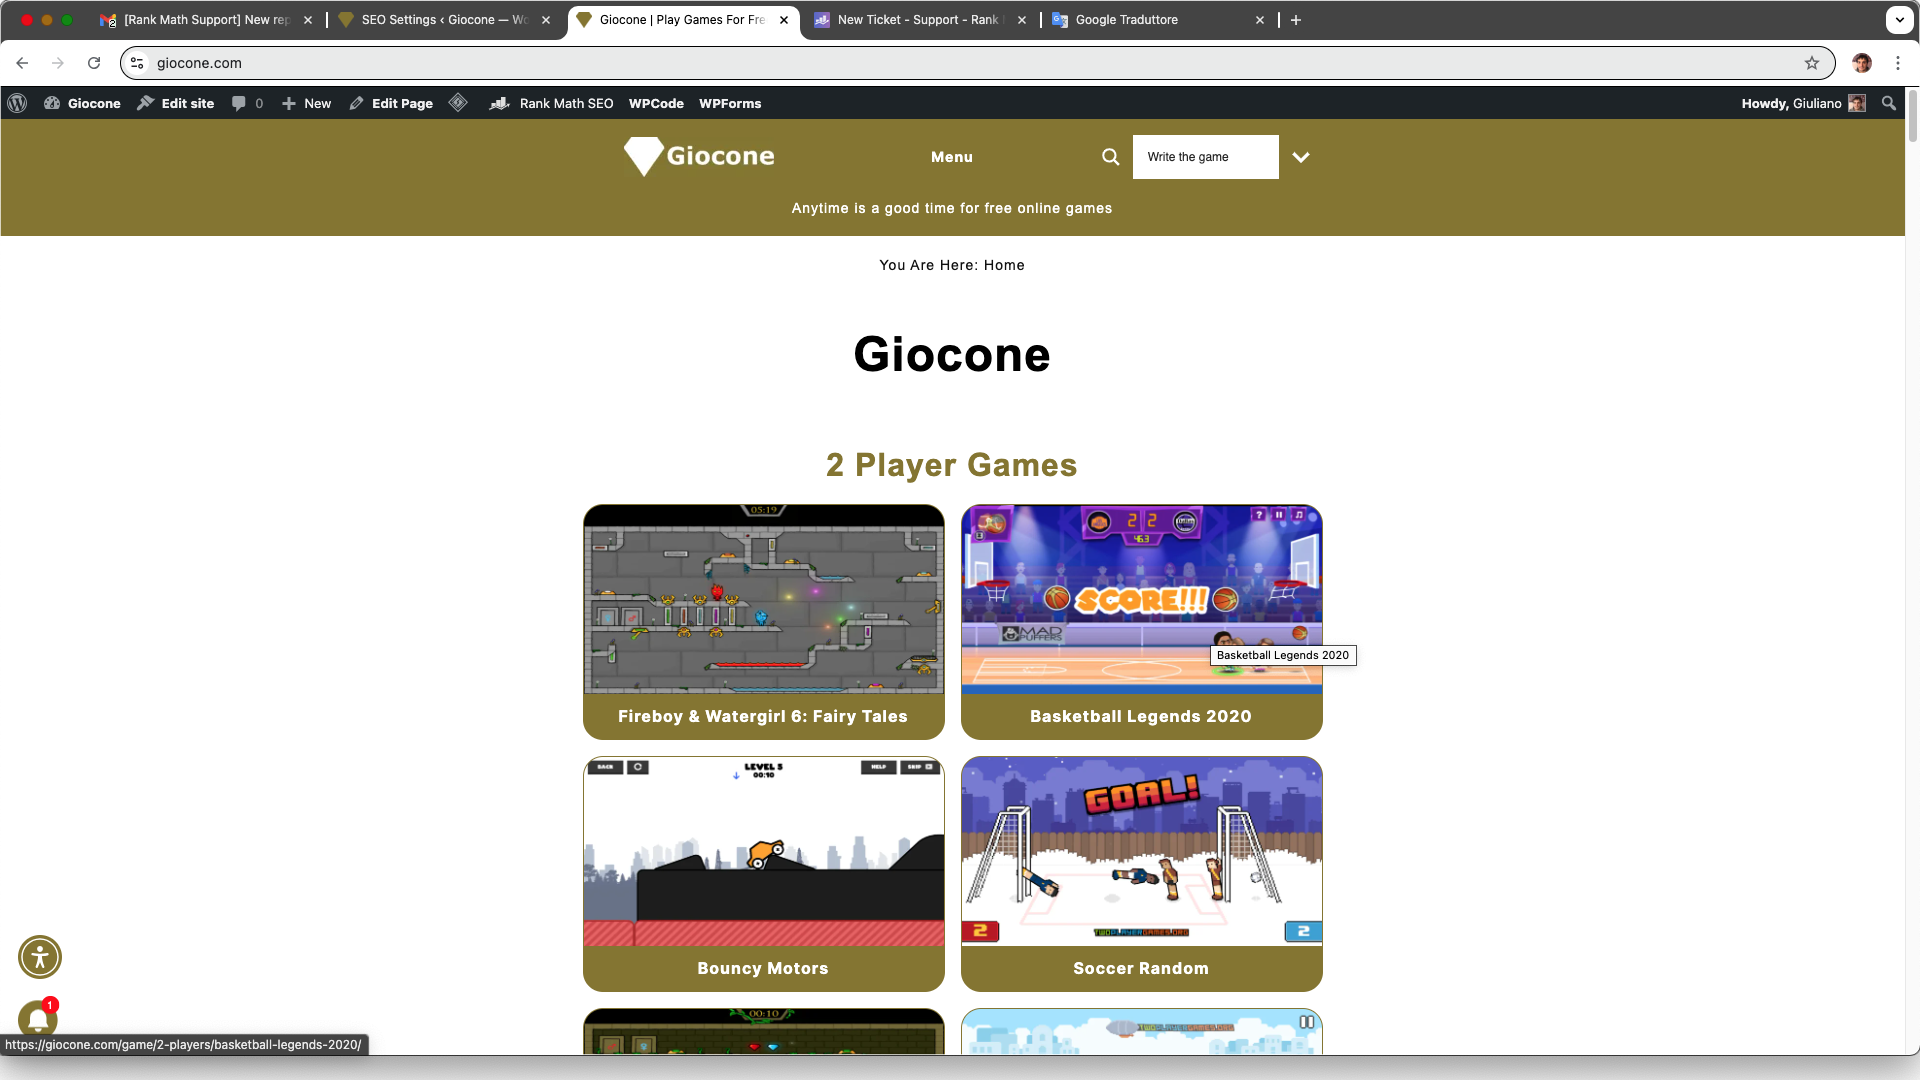Open Basketball Legends 2020 game thumbnail
Image resolution: width=1920 pixels, height=1080 pixels.
(x=1142, y=599)
